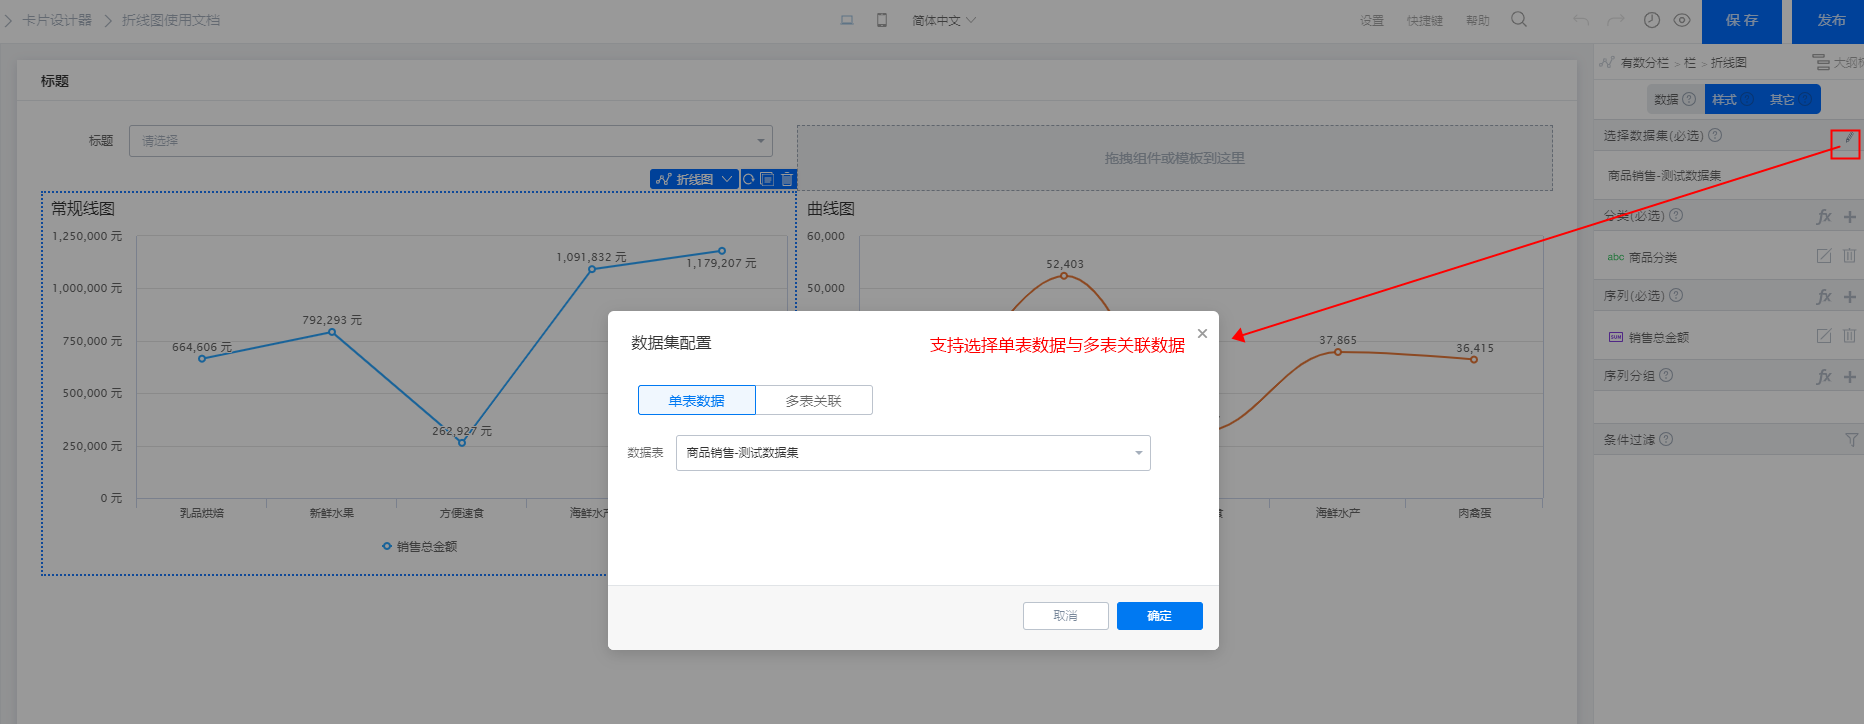This screenshot has width=1864, height=724.
Task: Click edit pencil icon for 选择数据集
Action: pyautogui.click(x=1848, y=139)
